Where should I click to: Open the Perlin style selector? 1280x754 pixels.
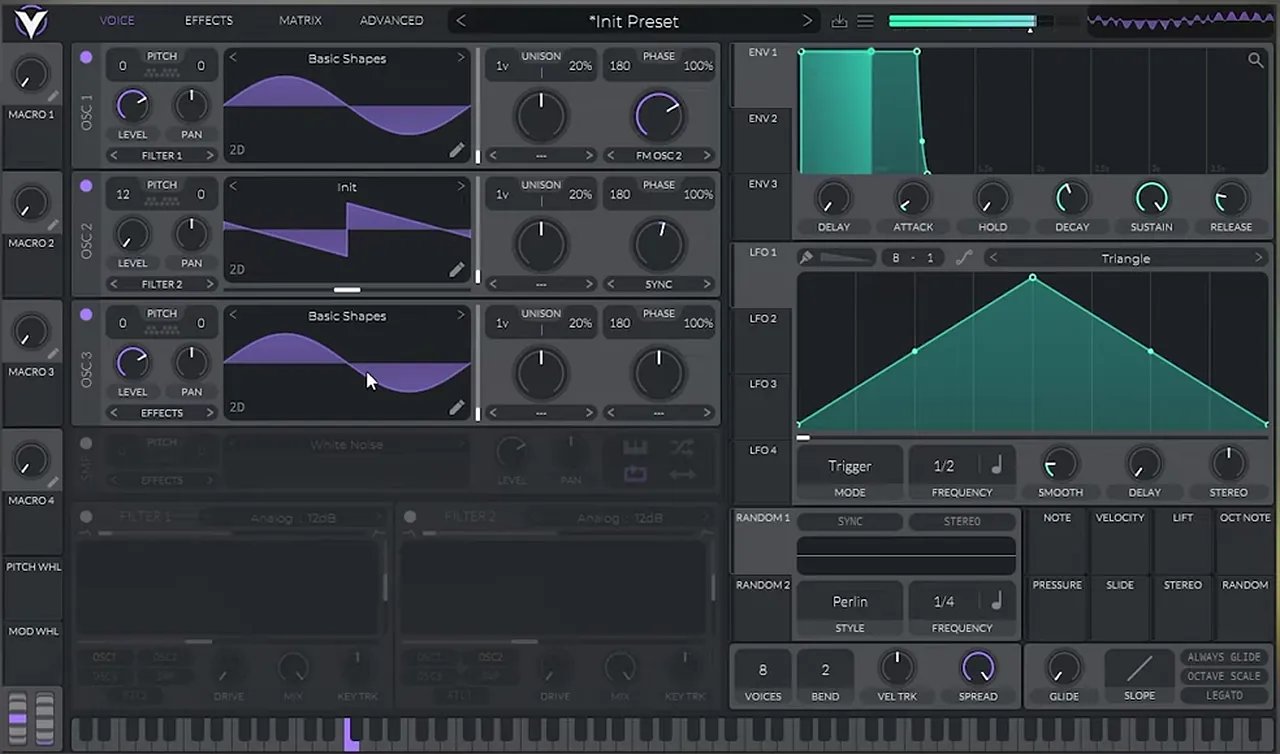[x=850, y=602]
